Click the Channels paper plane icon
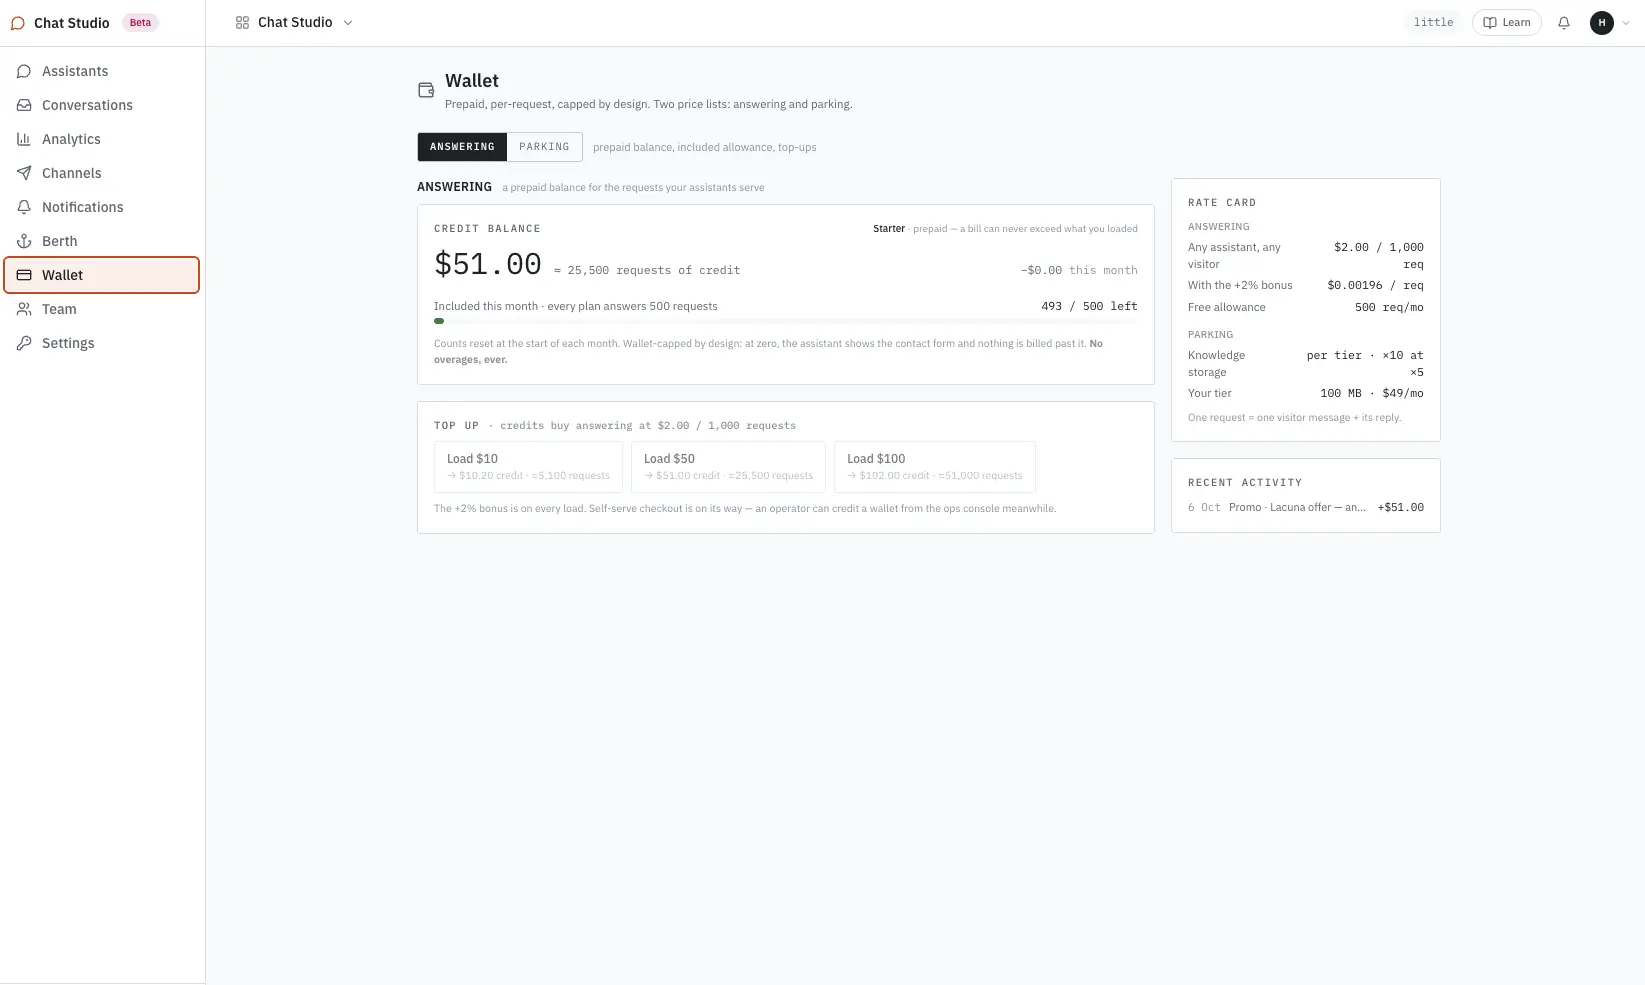 24,173
